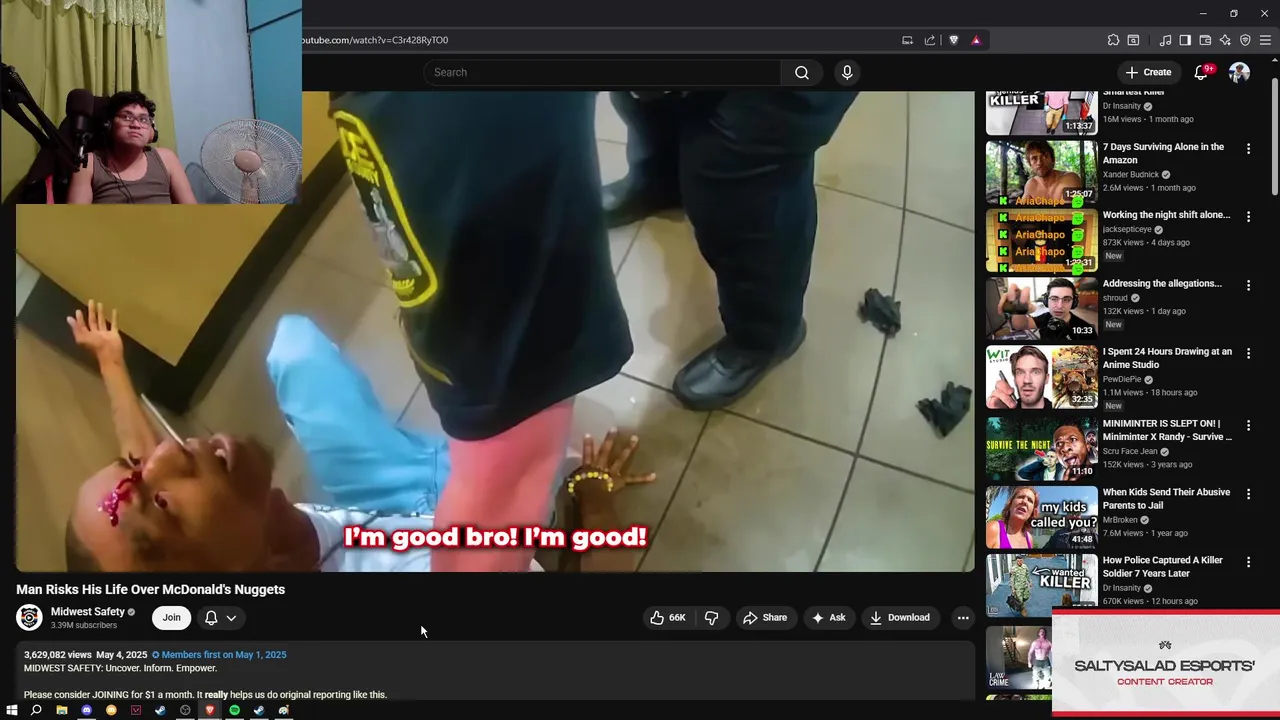1280x720 pixels.
Task: Click the Xander Budnick channel name
Action: 1130,174
